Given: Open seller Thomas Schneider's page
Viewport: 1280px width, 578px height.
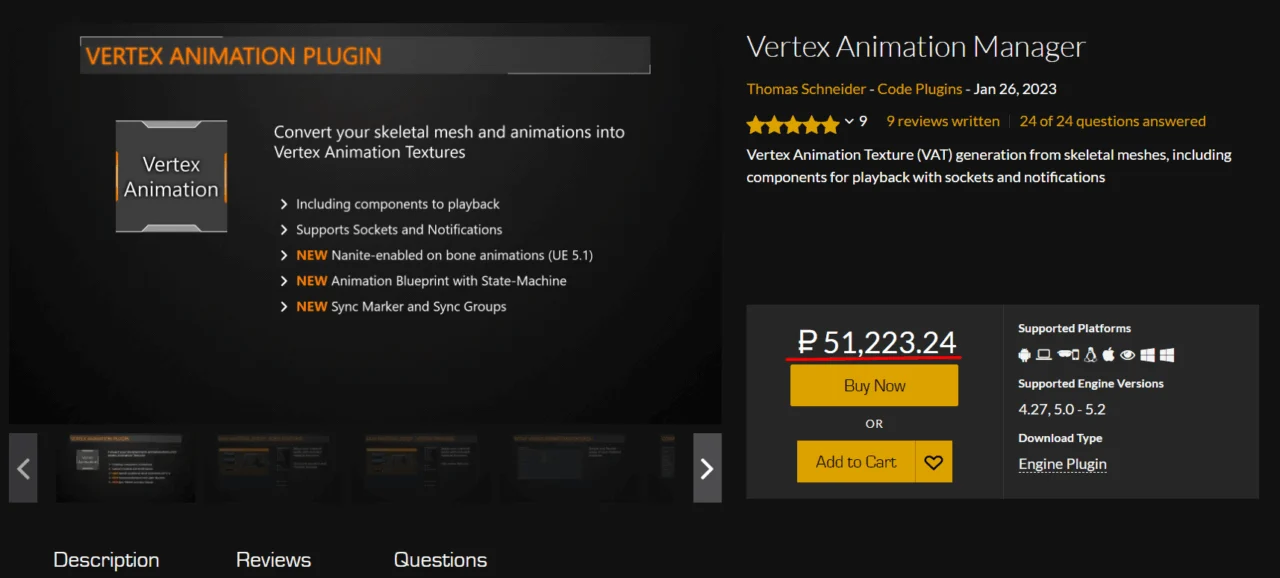Looking at the screenshot, I should [806, 89].
